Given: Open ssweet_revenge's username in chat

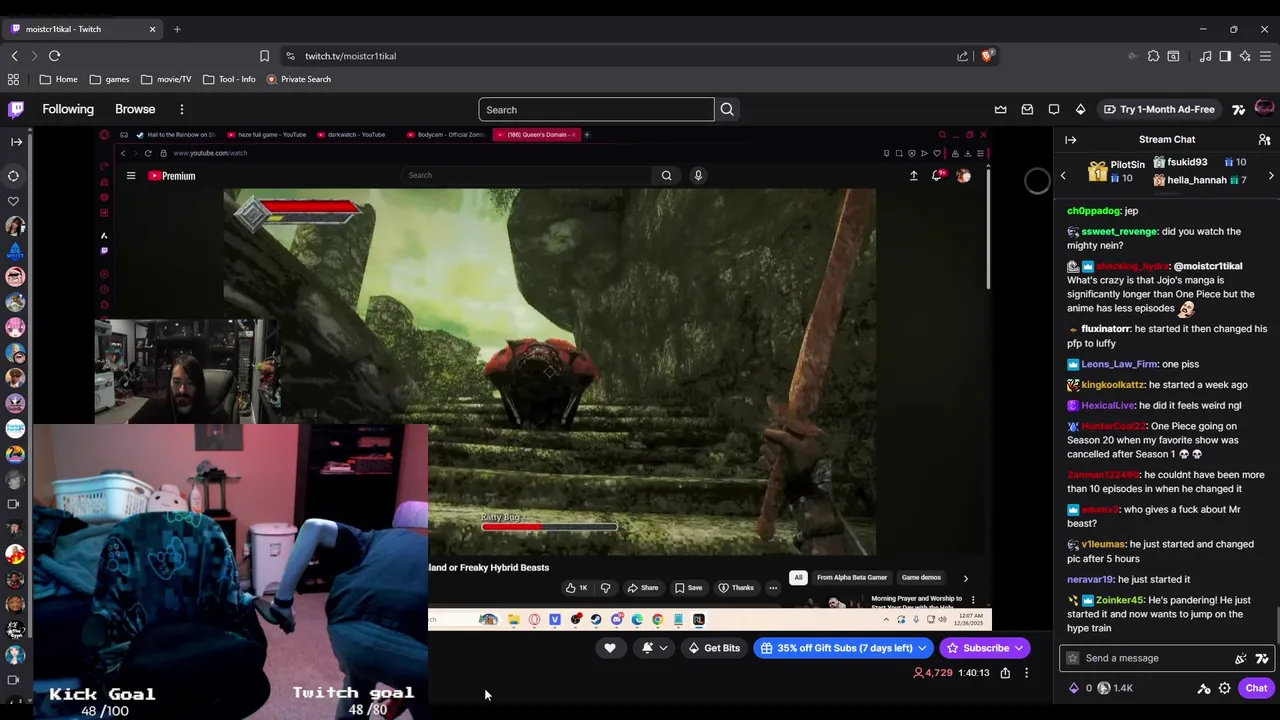Looking at the screenshot, I should click(x=1118, y=231).
